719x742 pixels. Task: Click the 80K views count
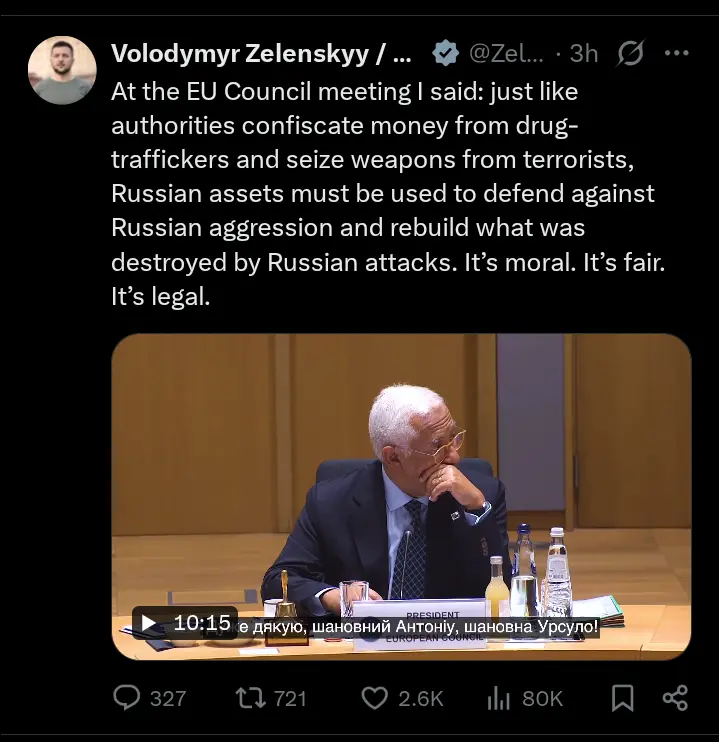click(542, 698)
